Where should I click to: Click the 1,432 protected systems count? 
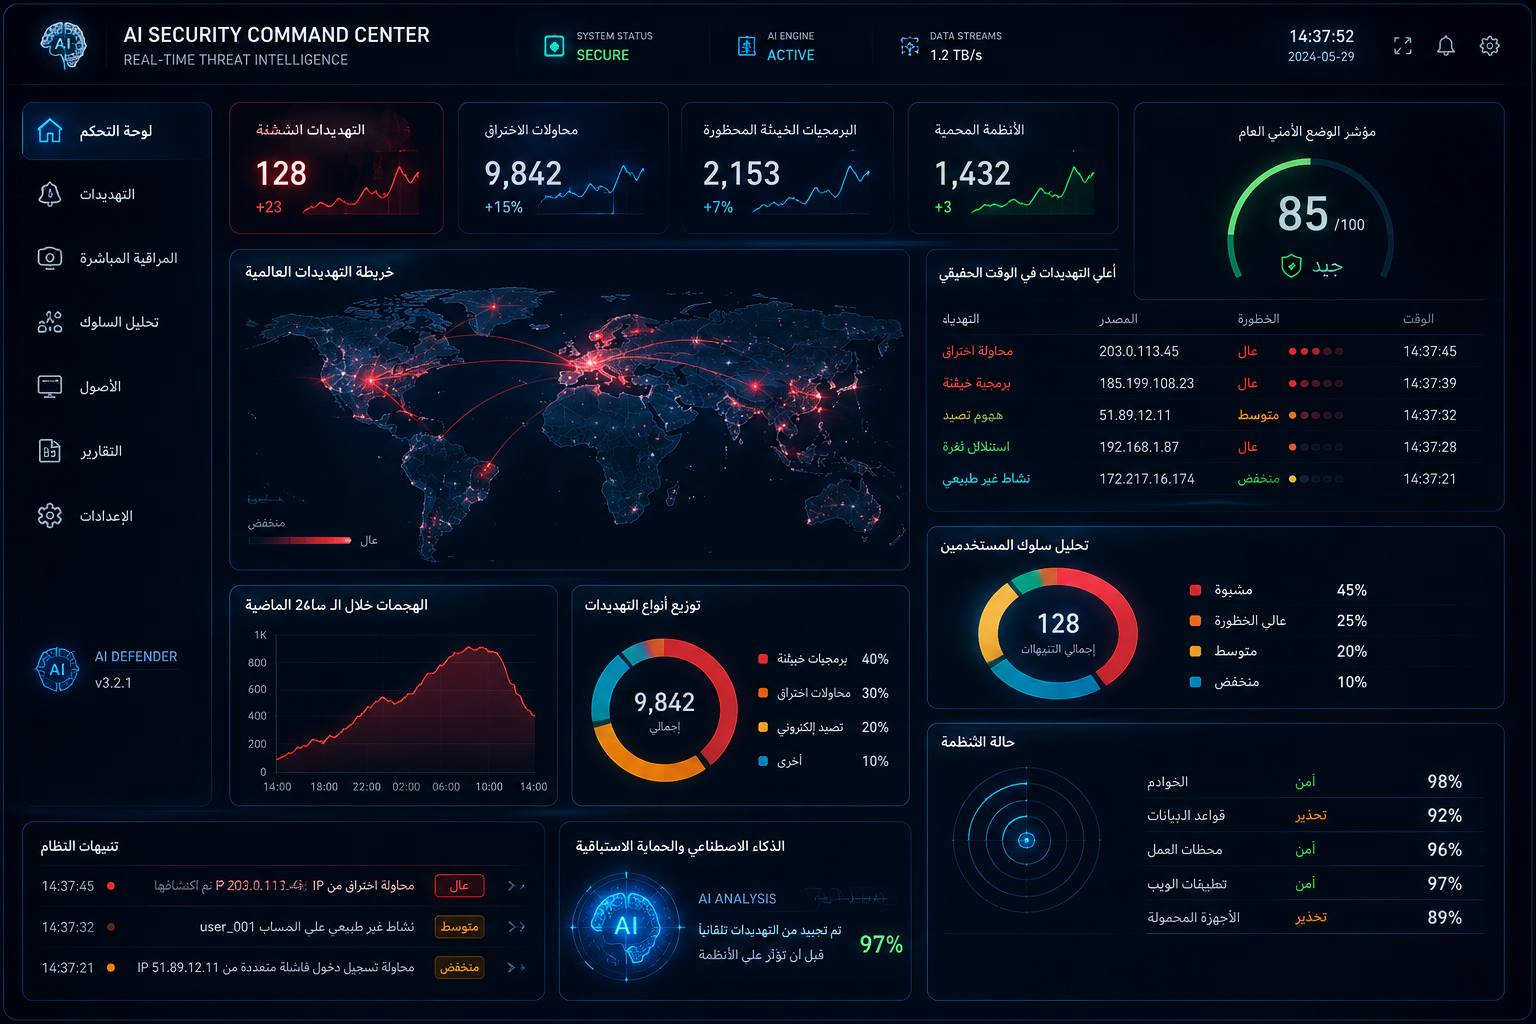tap(972, 174)
